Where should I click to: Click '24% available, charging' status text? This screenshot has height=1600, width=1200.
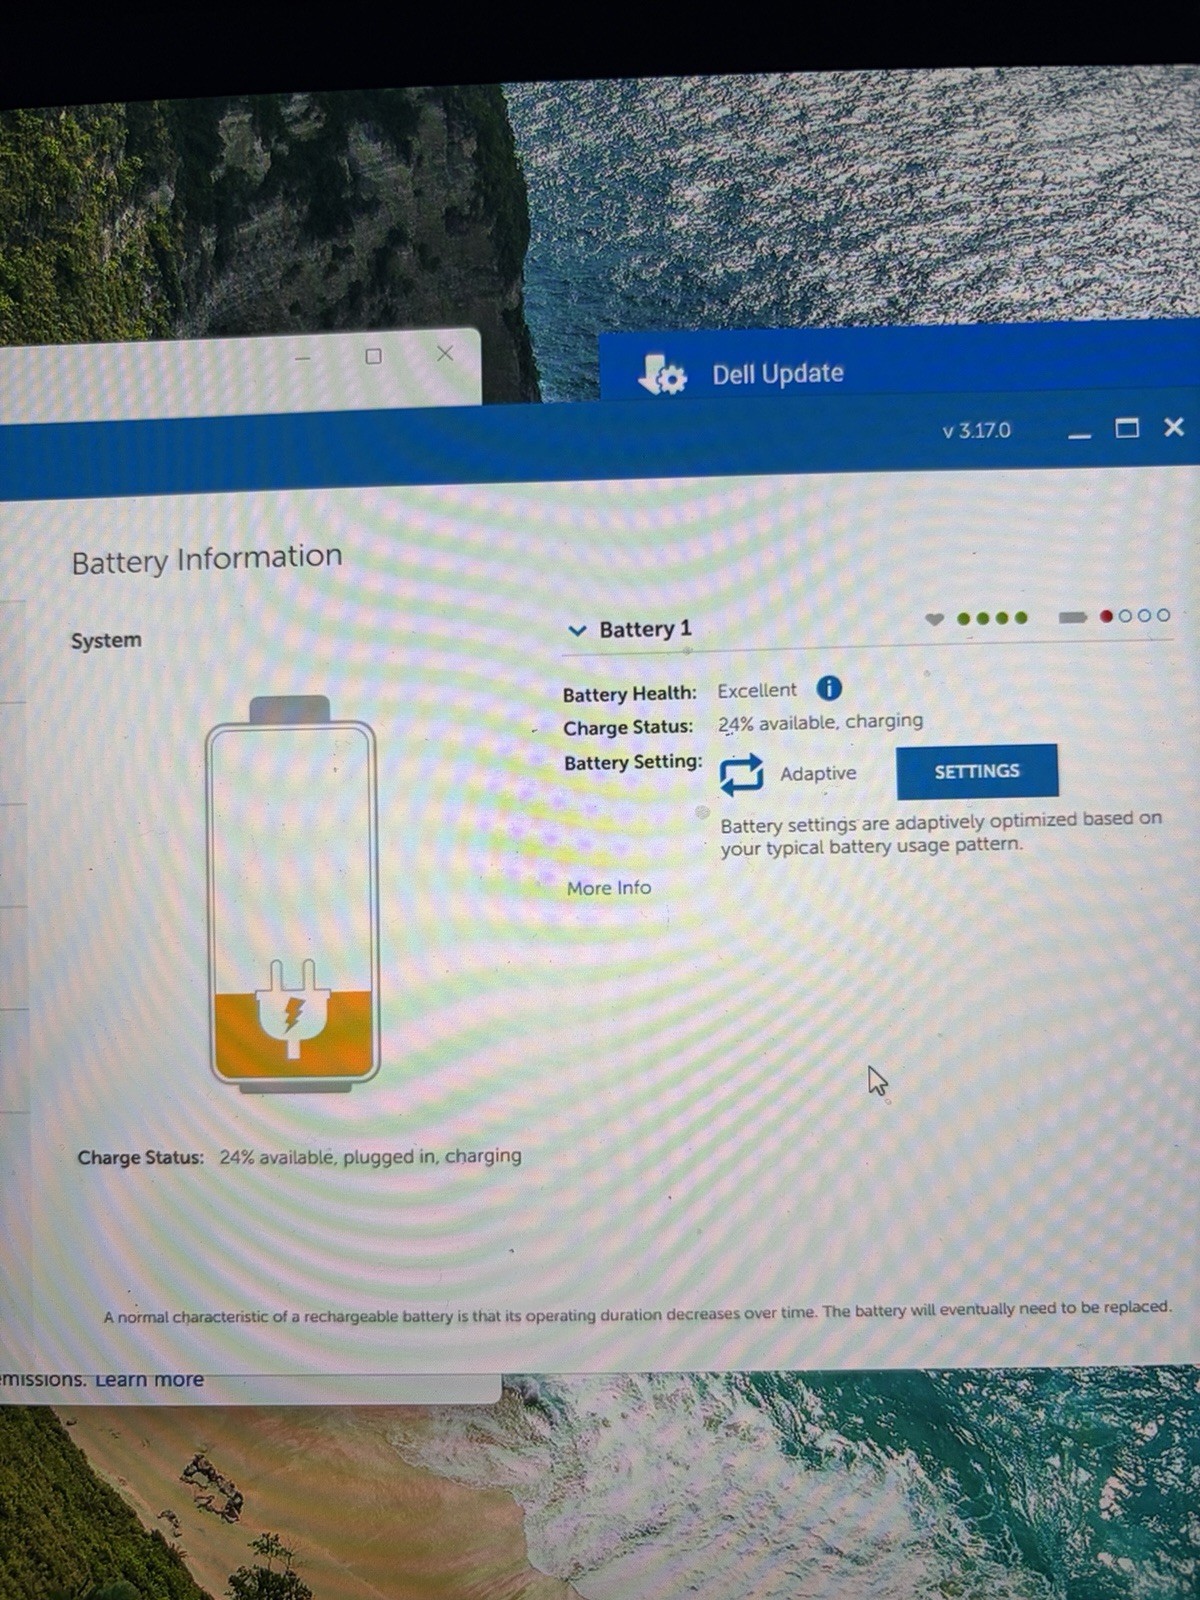[820, 722]
